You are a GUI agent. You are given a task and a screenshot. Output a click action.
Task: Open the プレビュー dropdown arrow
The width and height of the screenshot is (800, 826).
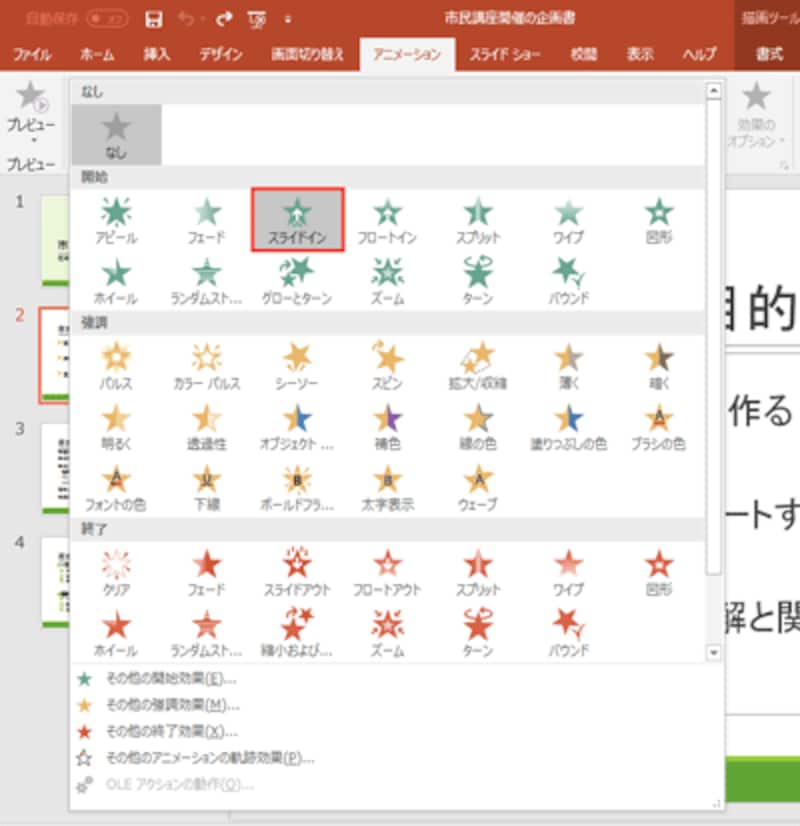[33, 140]
